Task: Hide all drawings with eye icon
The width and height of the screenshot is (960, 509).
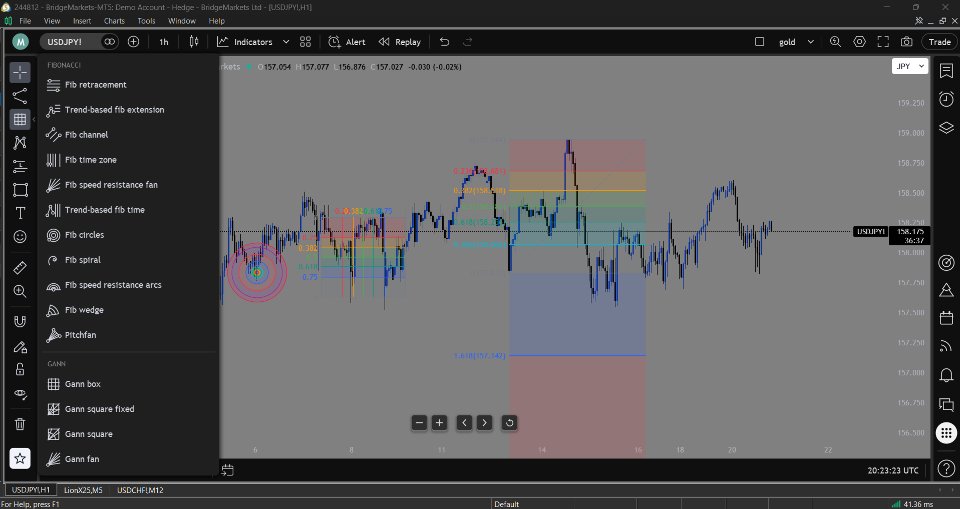Action: (x=20, y=394)
